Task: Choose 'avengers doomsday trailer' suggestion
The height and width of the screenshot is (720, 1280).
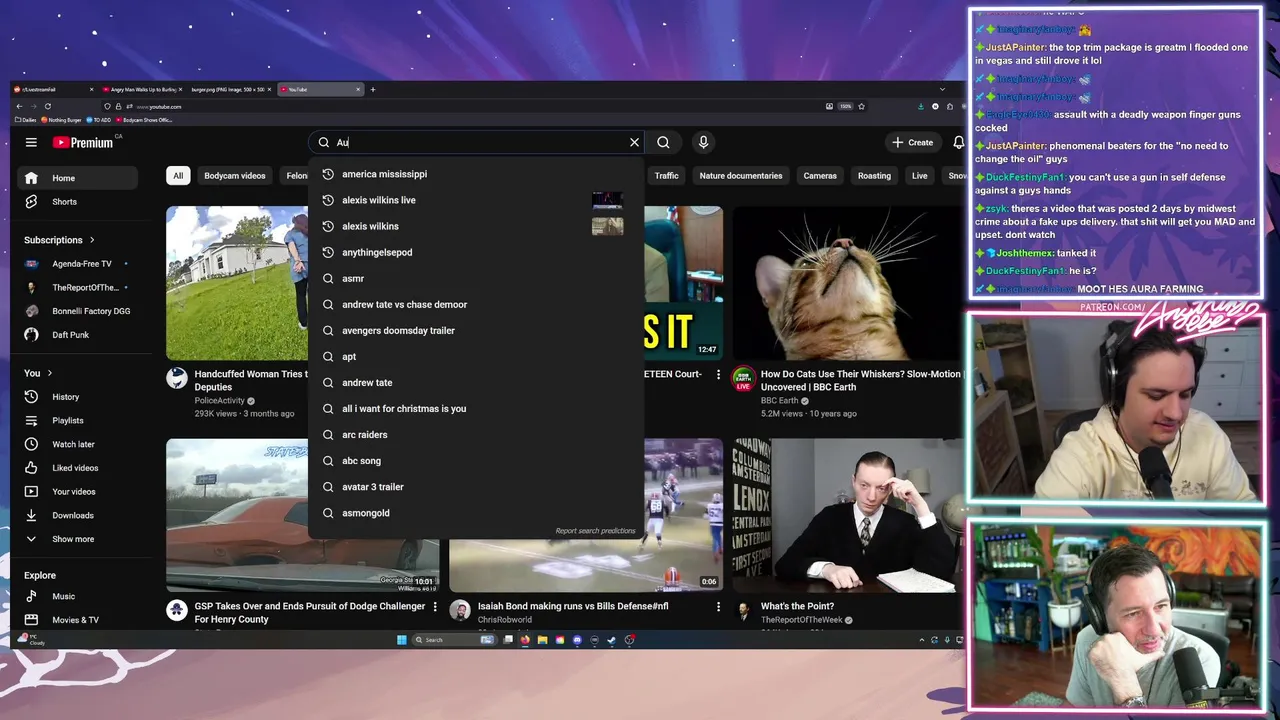Action: [475, 330]
